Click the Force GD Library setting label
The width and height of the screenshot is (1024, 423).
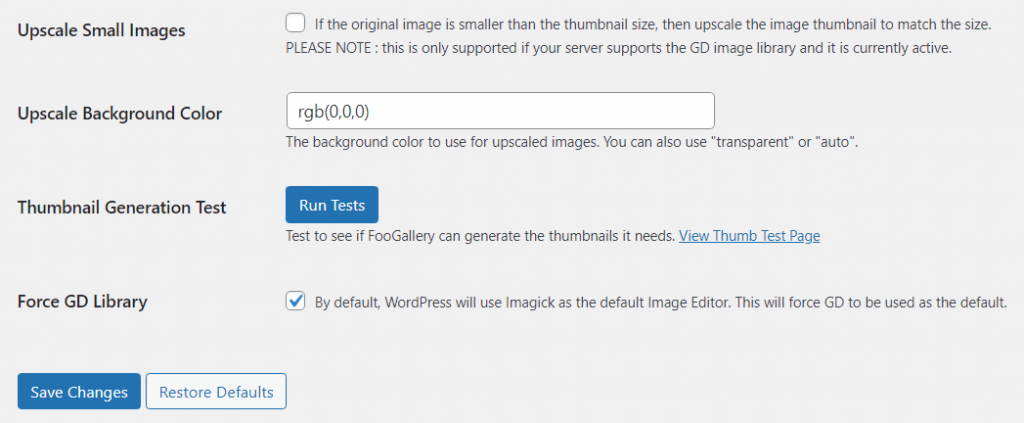pos(82,300)
